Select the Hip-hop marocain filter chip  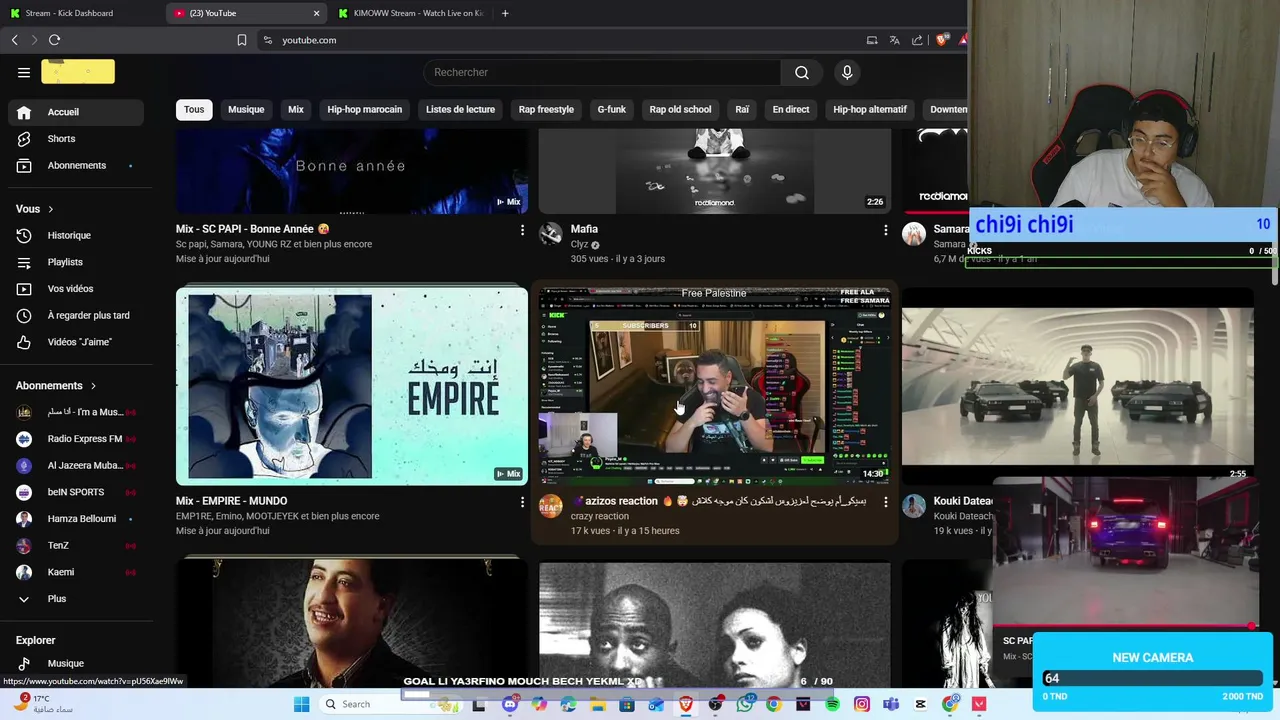365,109
